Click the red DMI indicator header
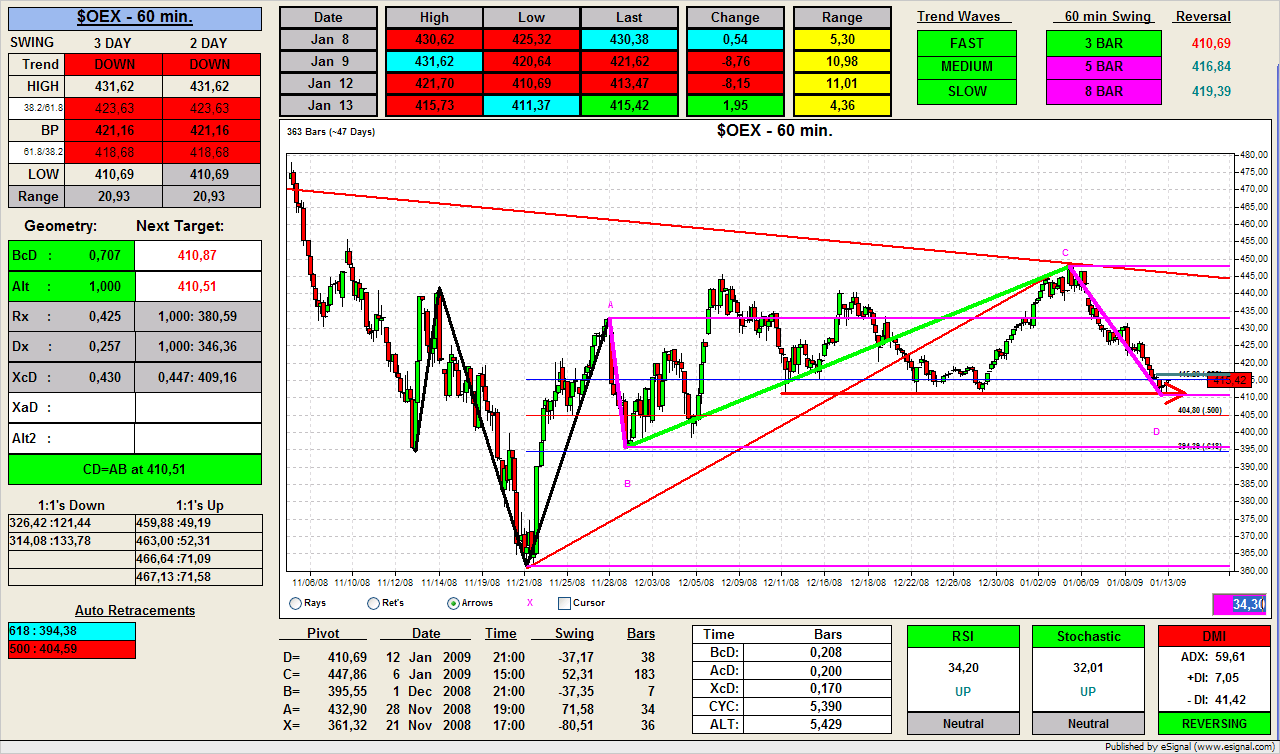Screen dimensions: 1280x754 [x=1214, y=636]
